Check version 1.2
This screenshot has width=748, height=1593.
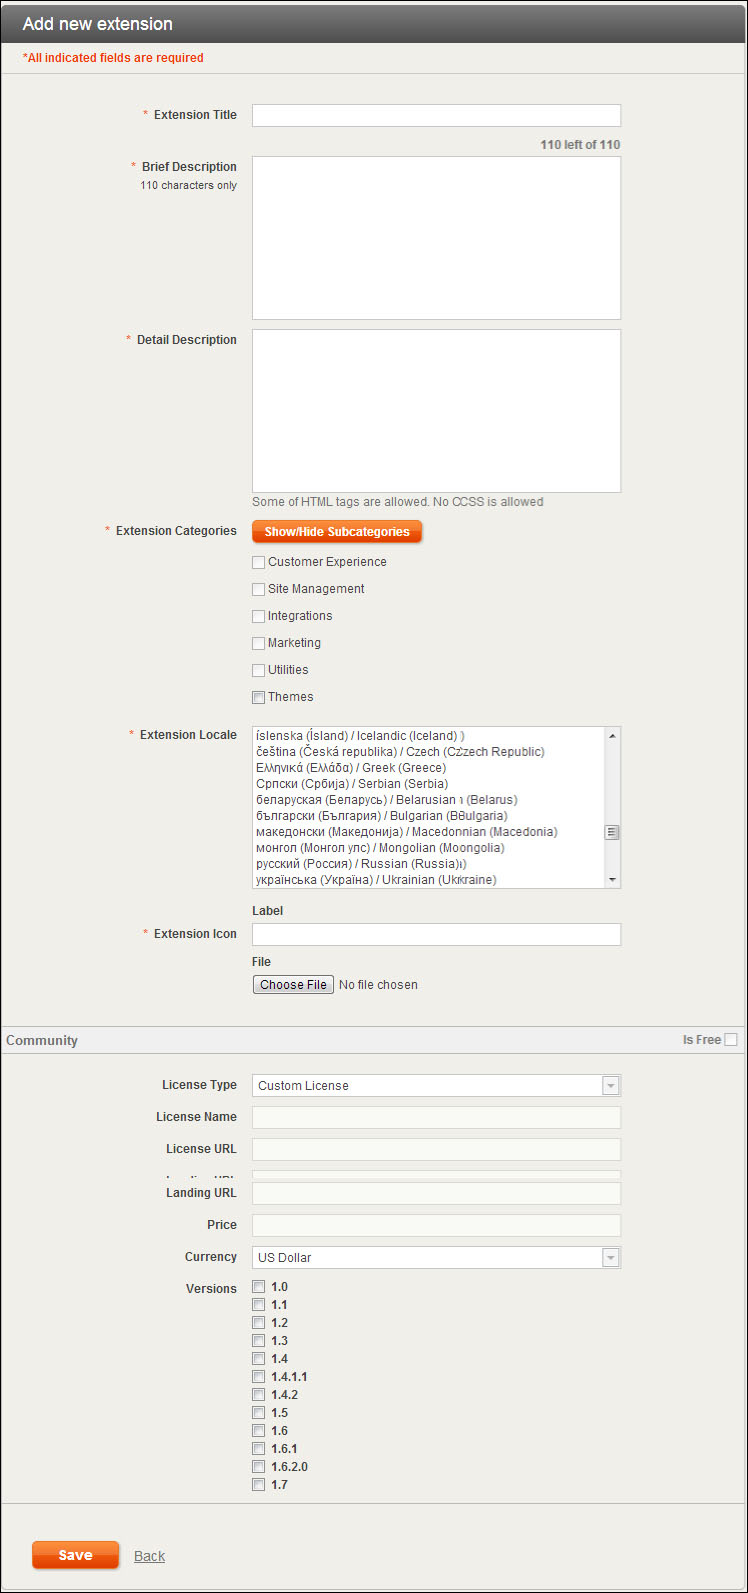[x=259, y=1323]
